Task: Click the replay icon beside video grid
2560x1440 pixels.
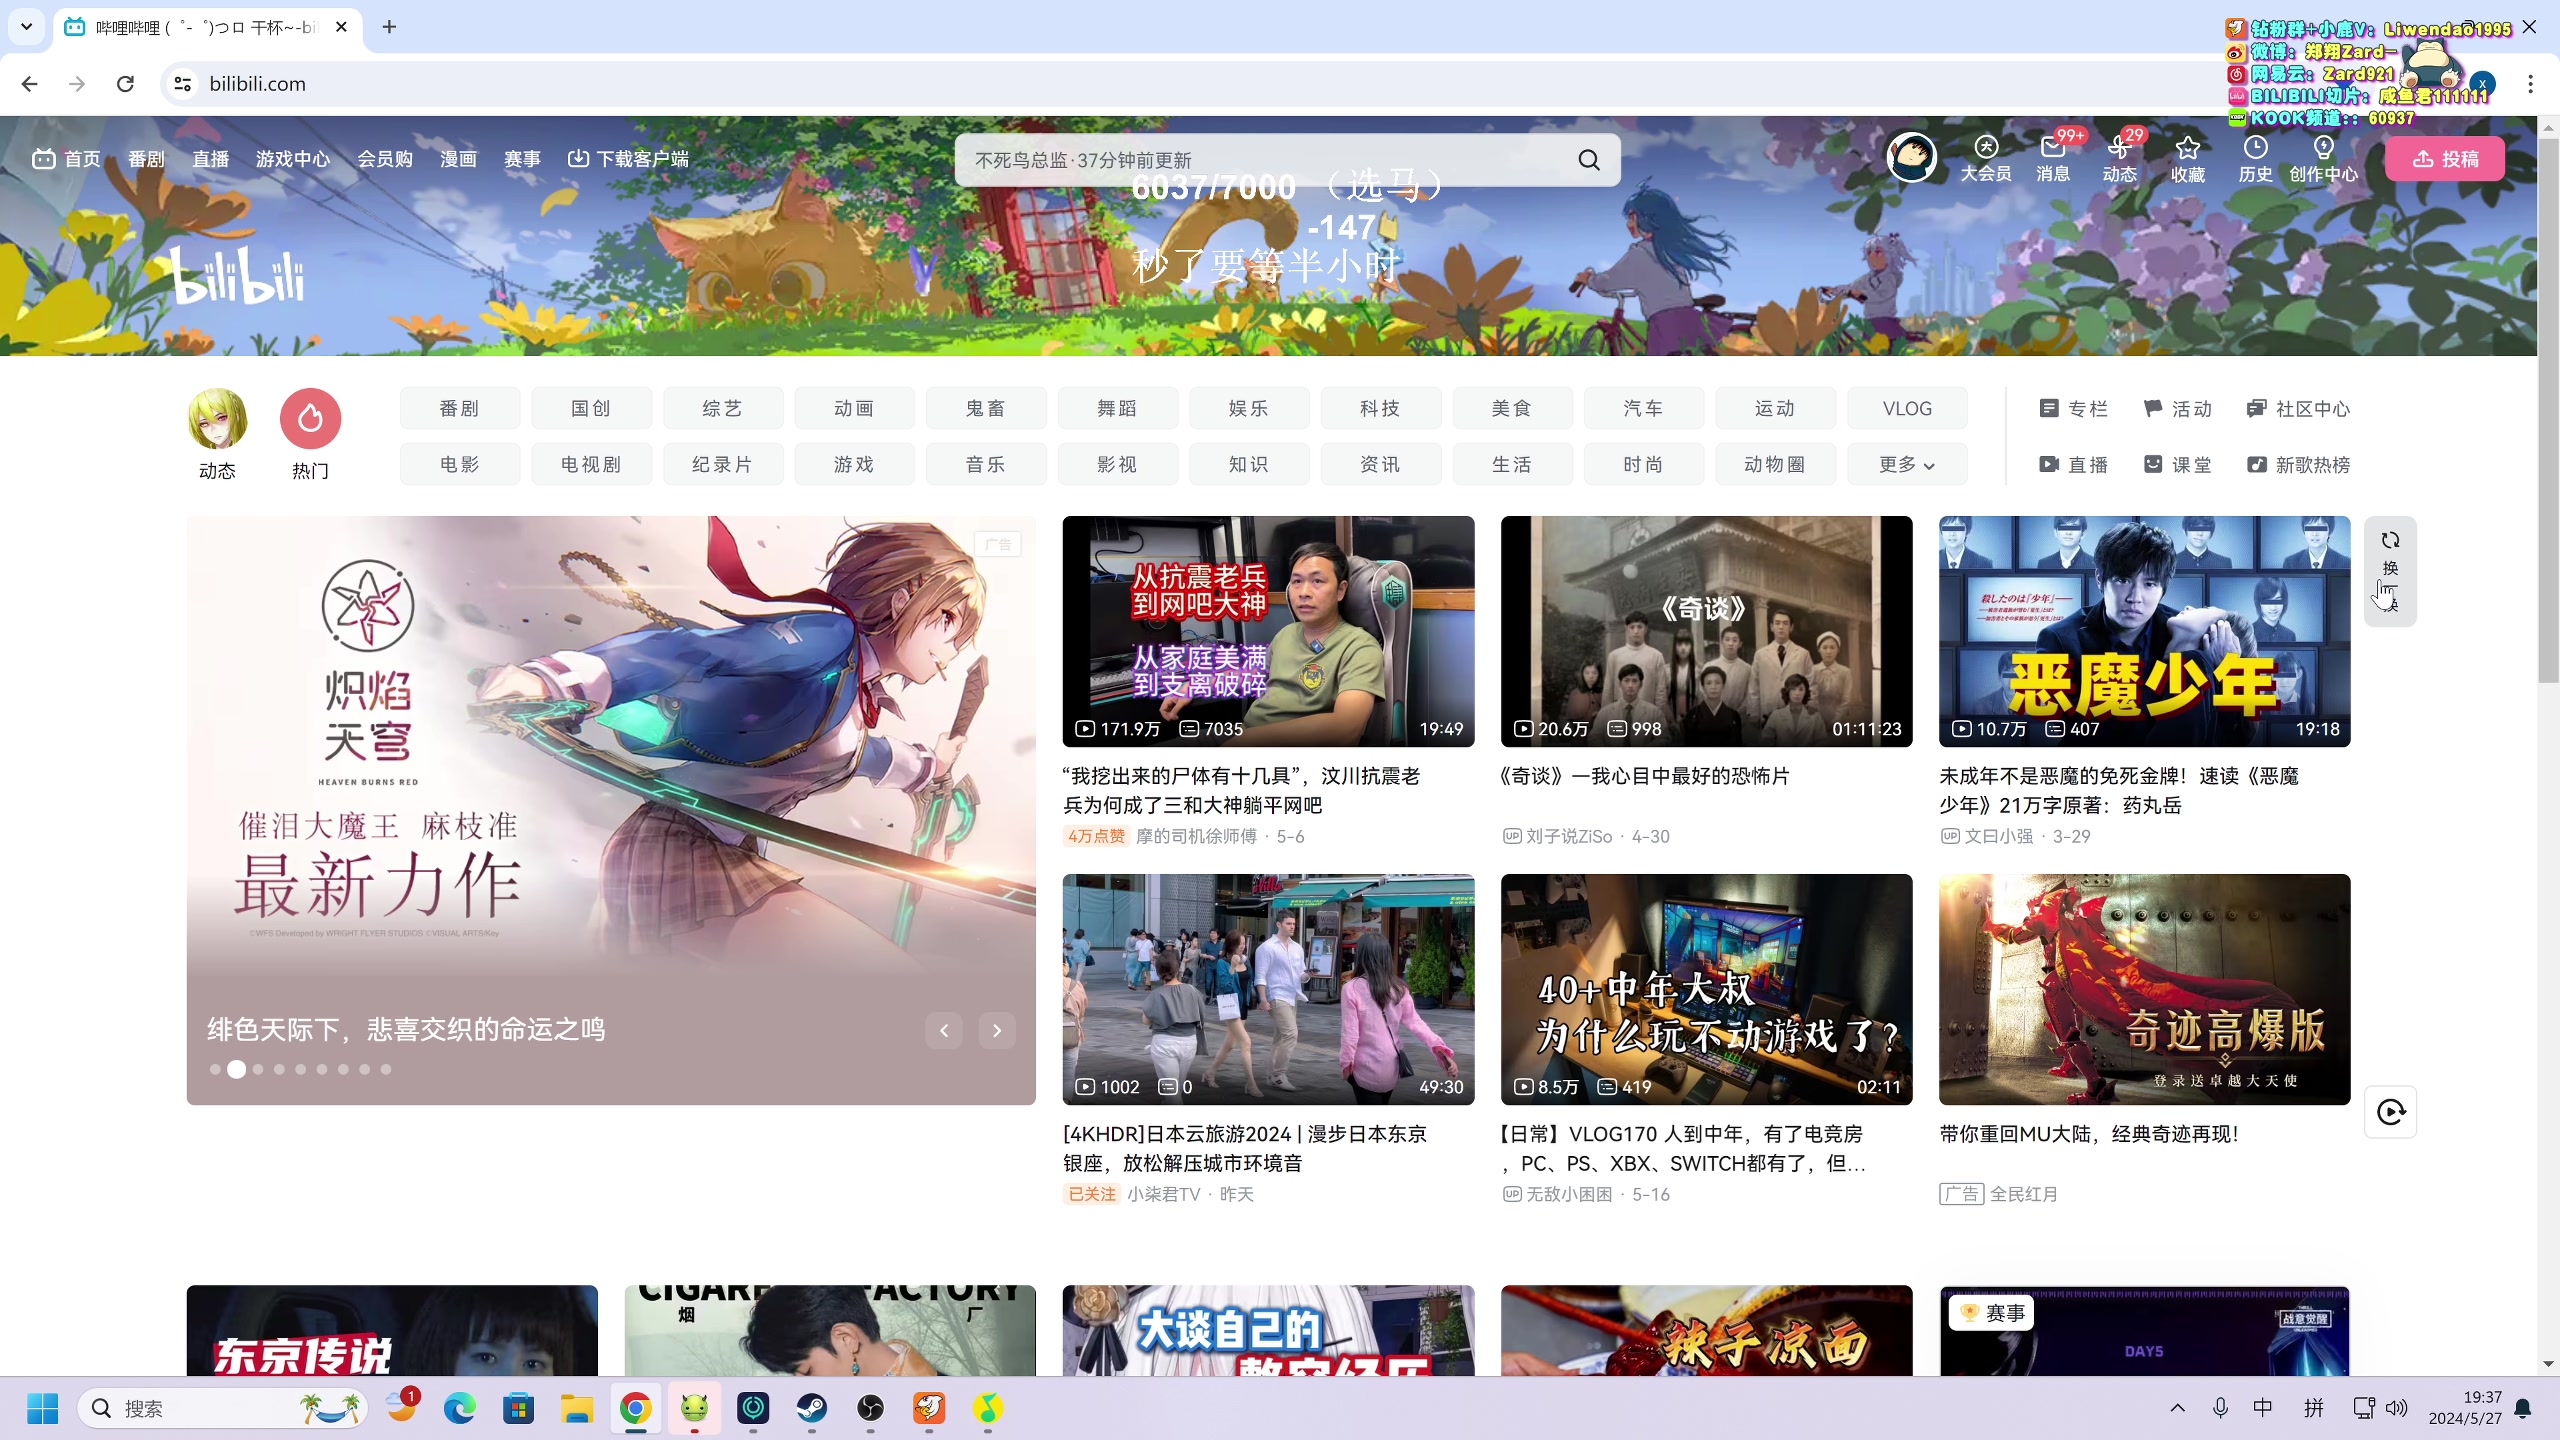Action: pos(2390,1111)
